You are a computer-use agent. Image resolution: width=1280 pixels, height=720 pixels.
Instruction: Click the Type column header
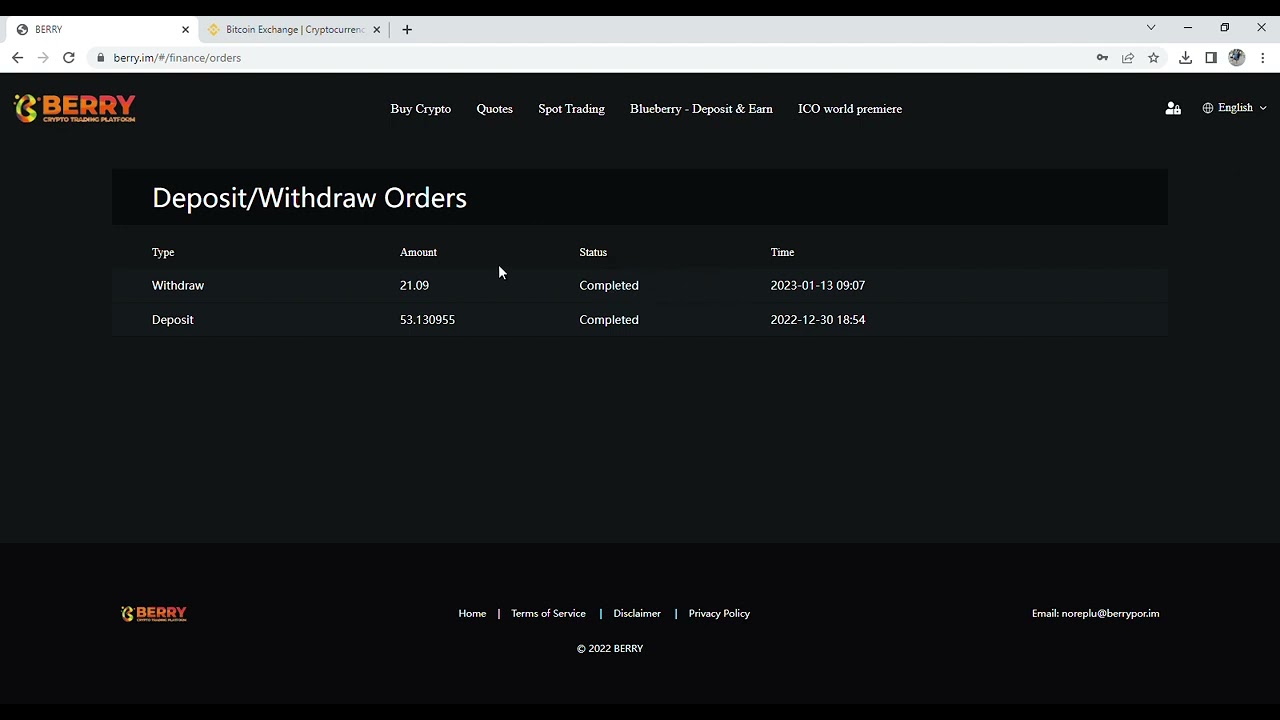pos(163,252)
